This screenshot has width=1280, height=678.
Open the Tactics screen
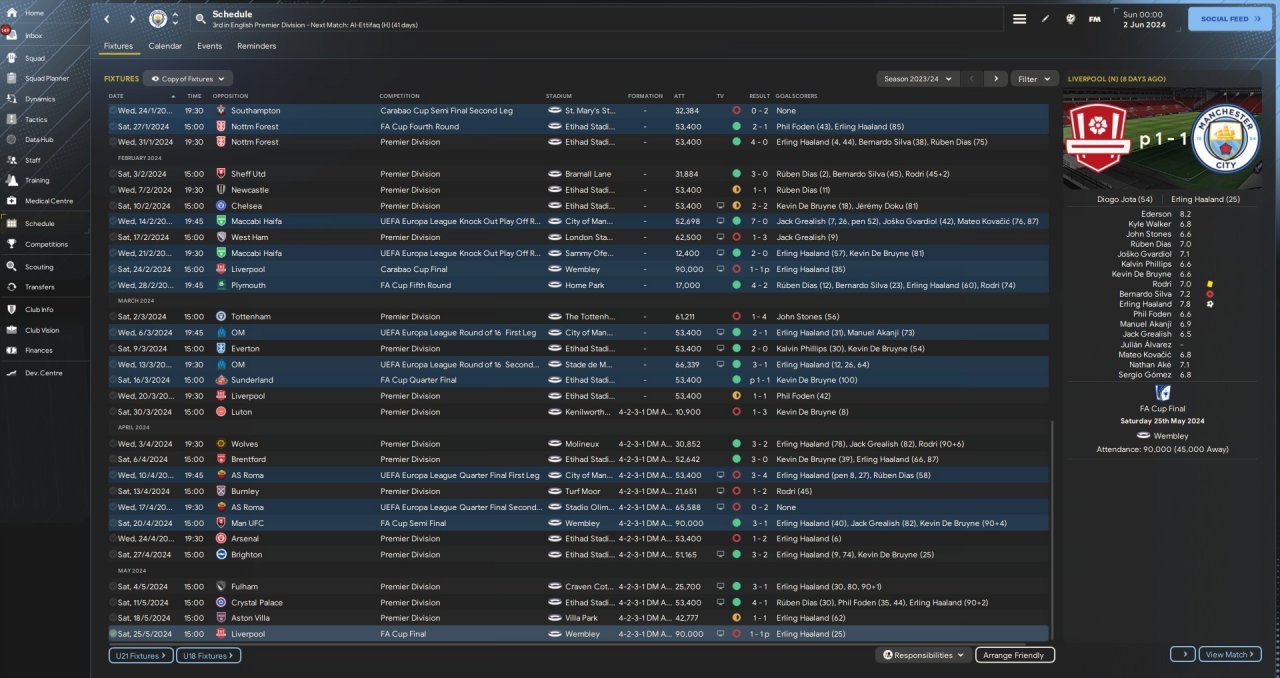[x=36, y=119]
